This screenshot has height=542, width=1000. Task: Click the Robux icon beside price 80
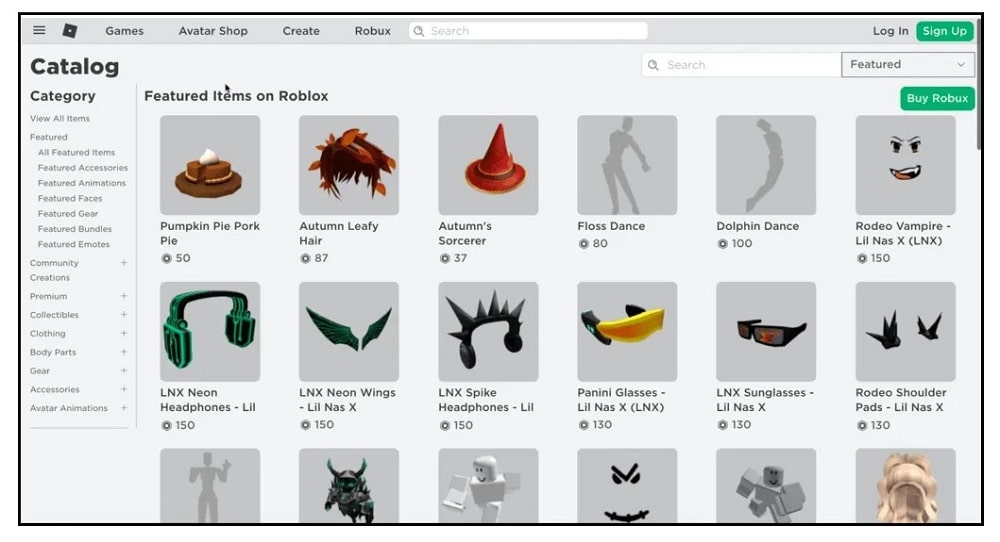(584, 244)
